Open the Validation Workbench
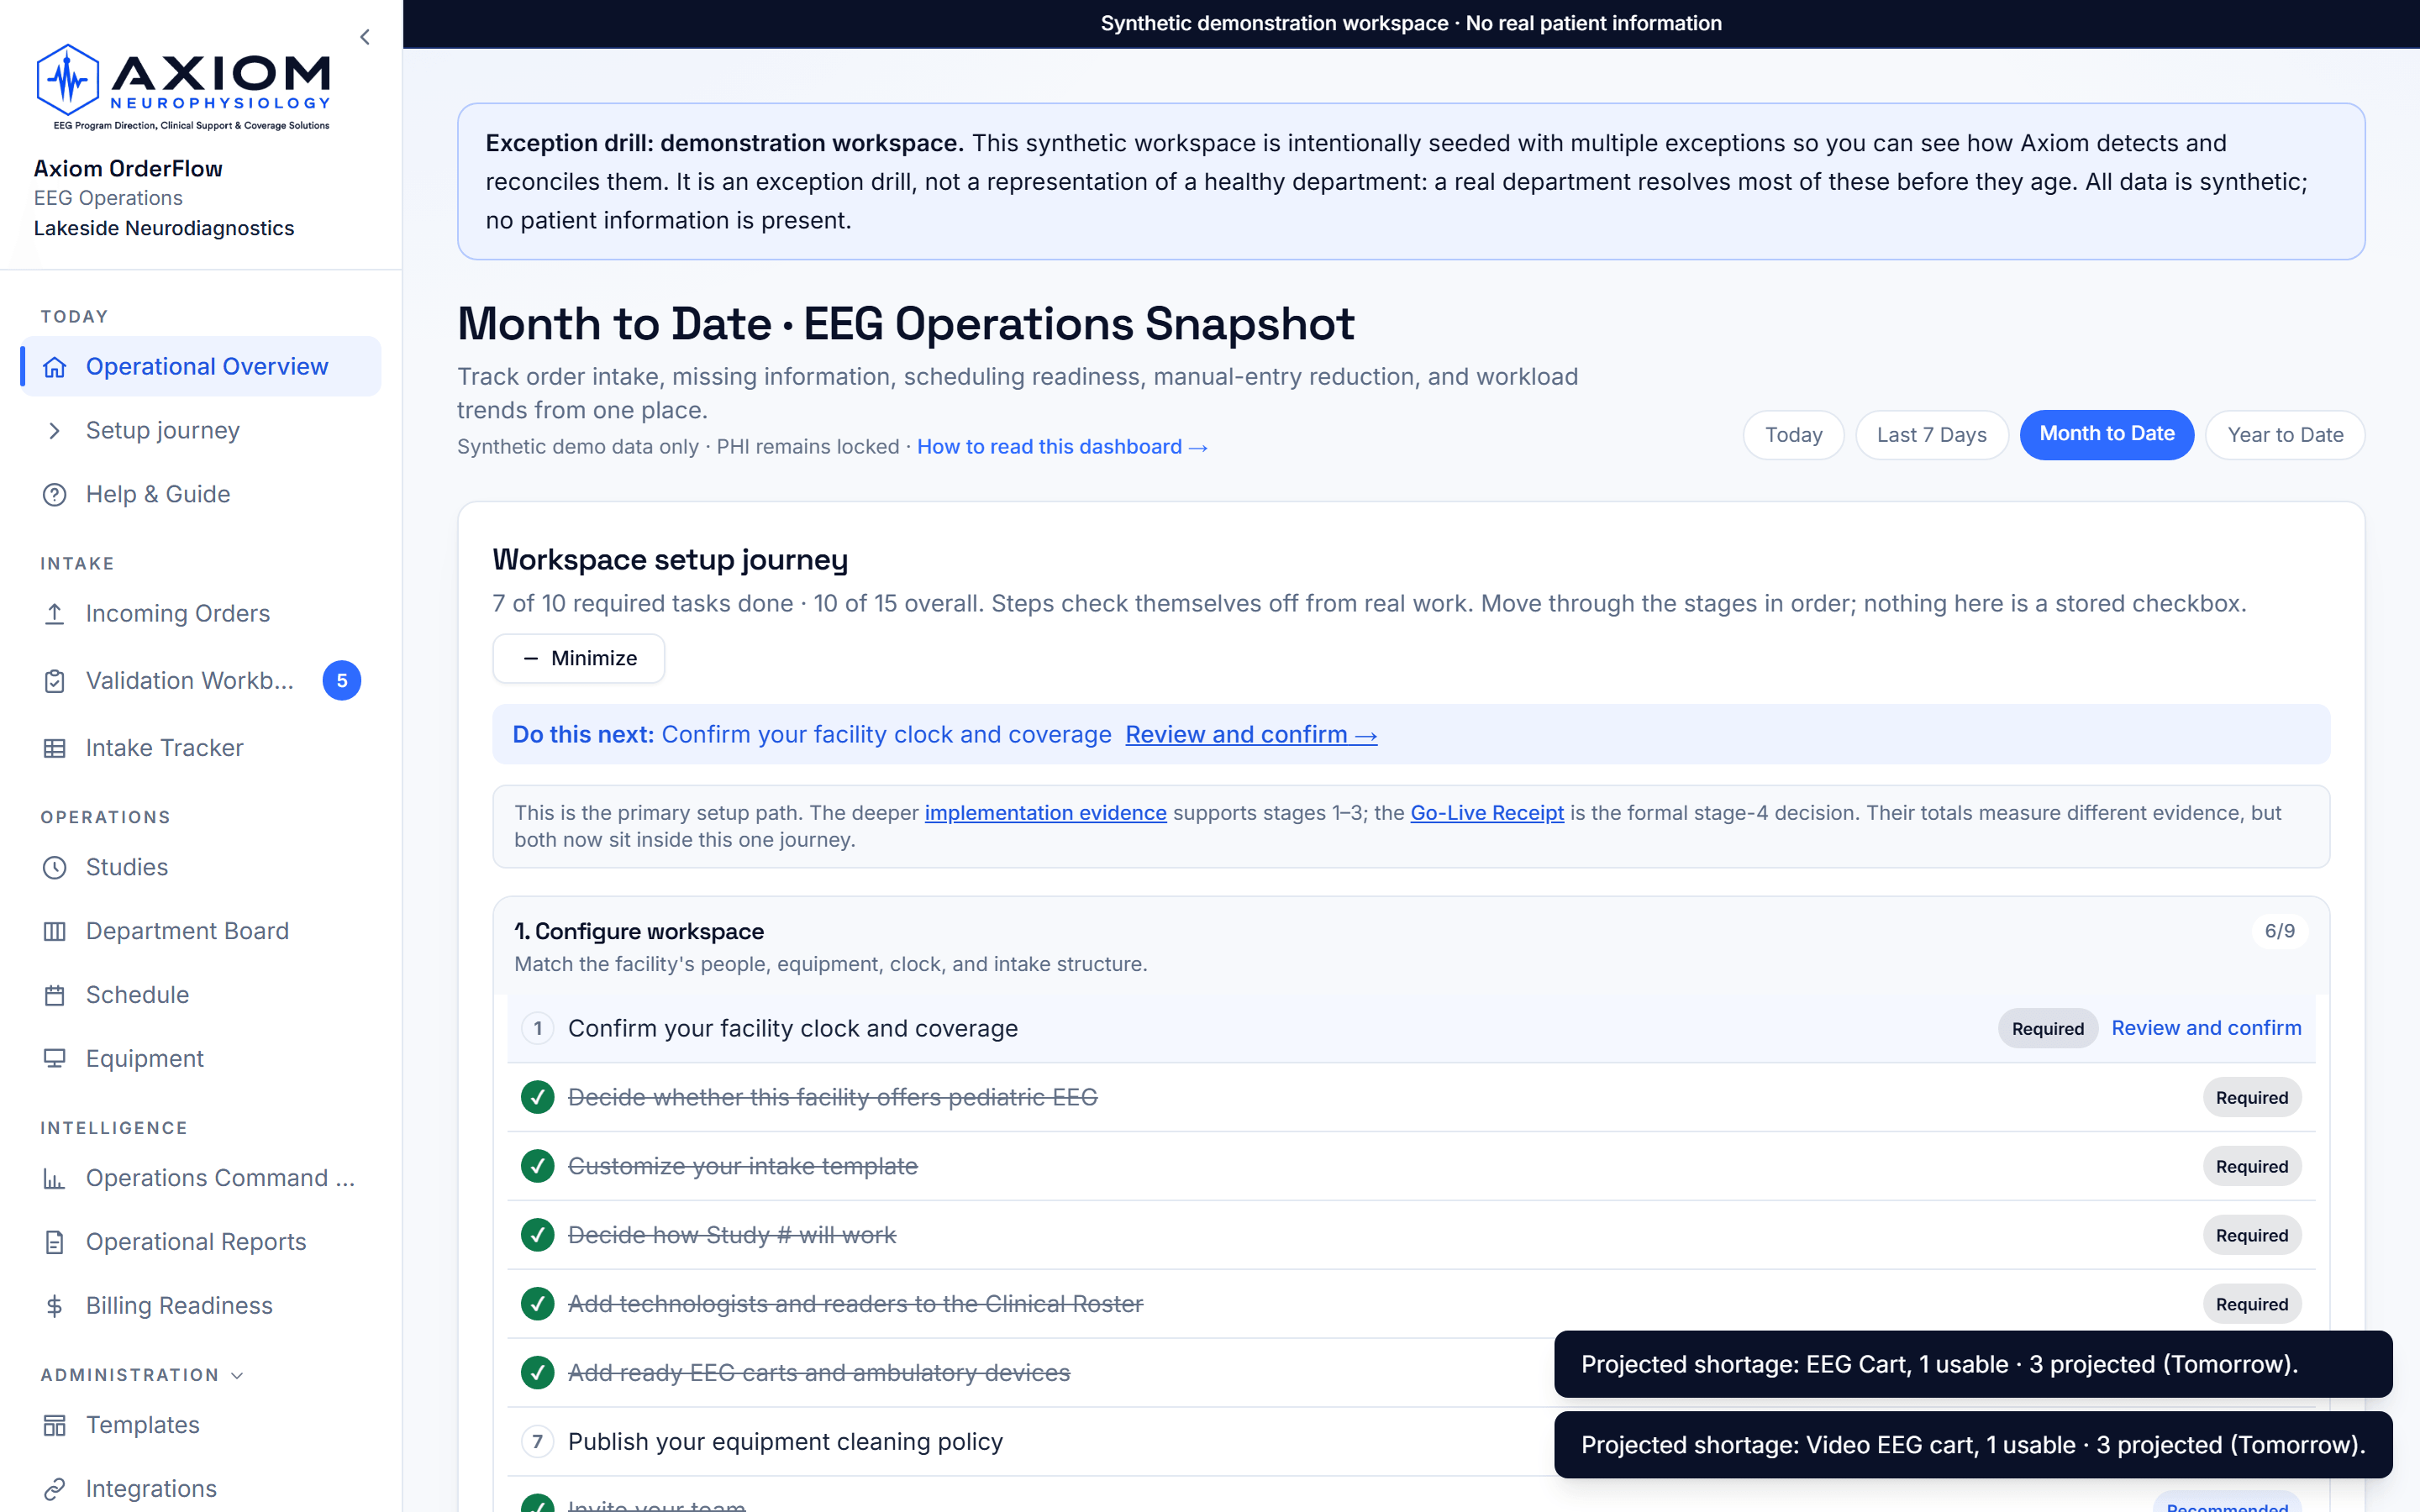 click(x=200, y=681)
